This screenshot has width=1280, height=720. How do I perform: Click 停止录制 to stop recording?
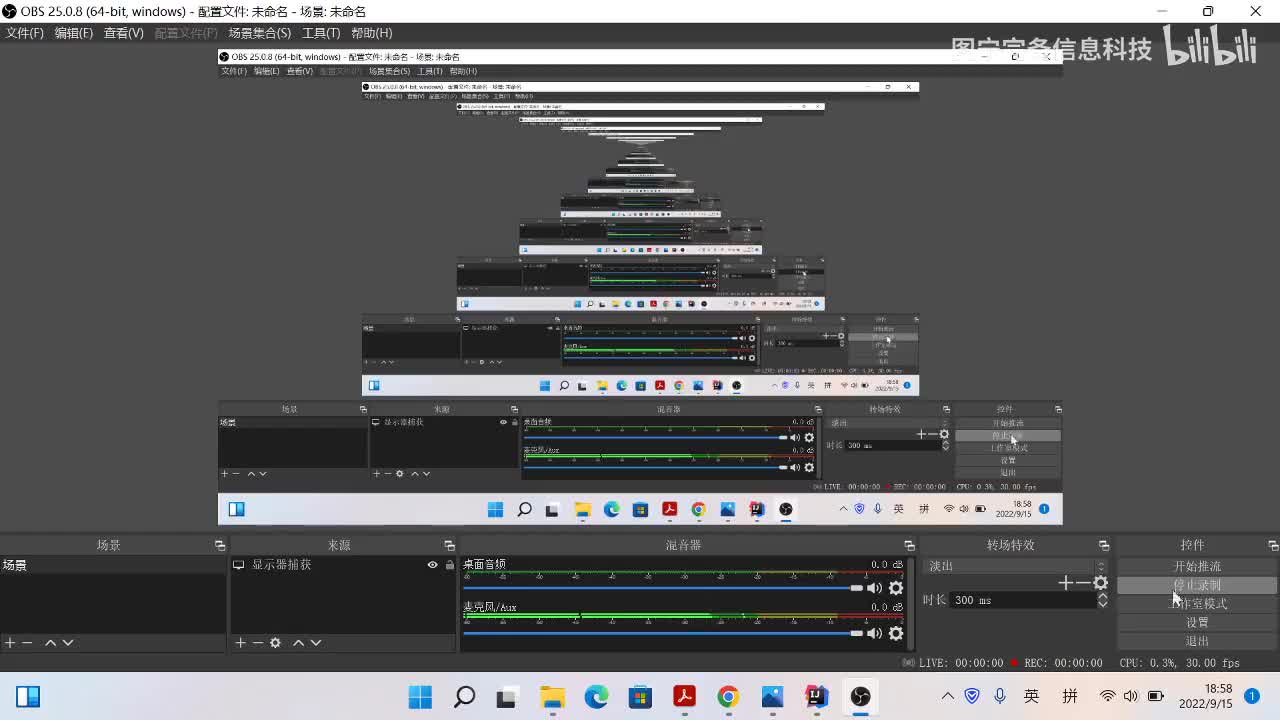1197,585
